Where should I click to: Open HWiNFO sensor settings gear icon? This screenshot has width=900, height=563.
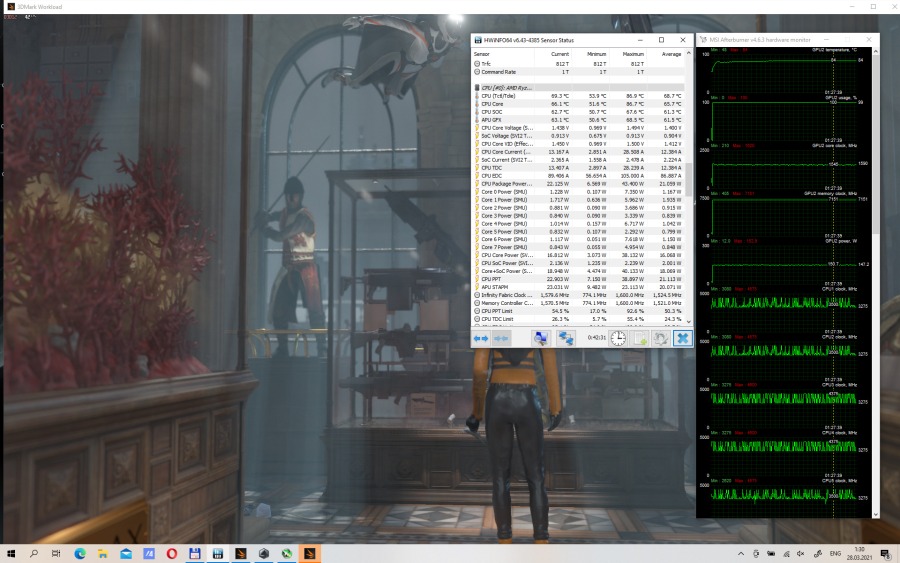tap(661, 339)
